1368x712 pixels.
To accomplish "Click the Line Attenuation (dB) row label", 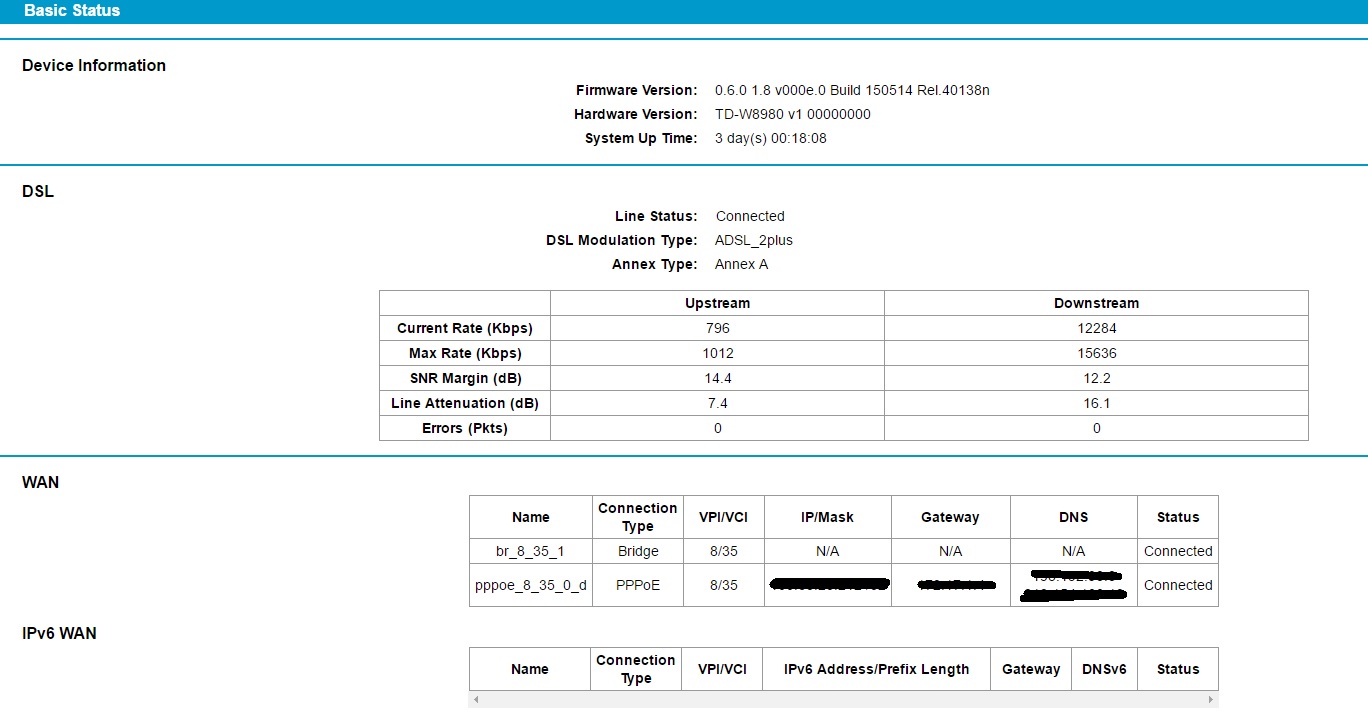I will 465,403.
